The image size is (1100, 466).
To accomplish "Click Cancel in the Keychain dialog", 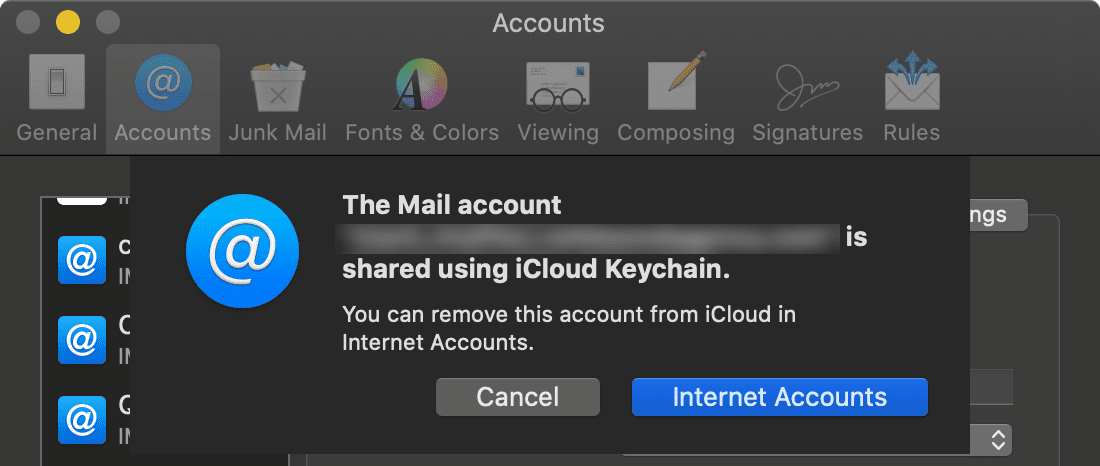I will [x=517, y=397].
